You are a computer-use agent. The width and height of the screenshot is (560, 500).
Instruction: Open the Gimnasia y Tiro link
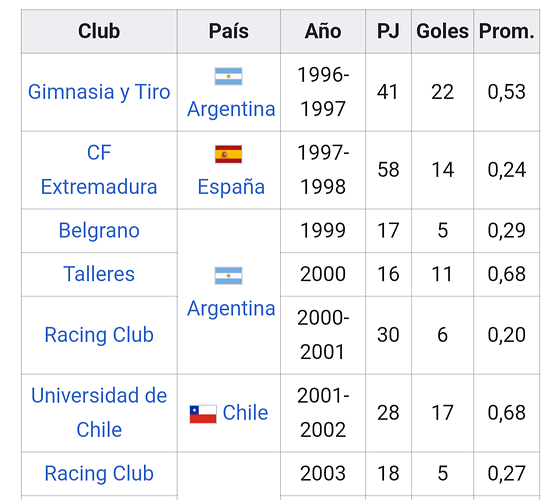click(99, 92)
